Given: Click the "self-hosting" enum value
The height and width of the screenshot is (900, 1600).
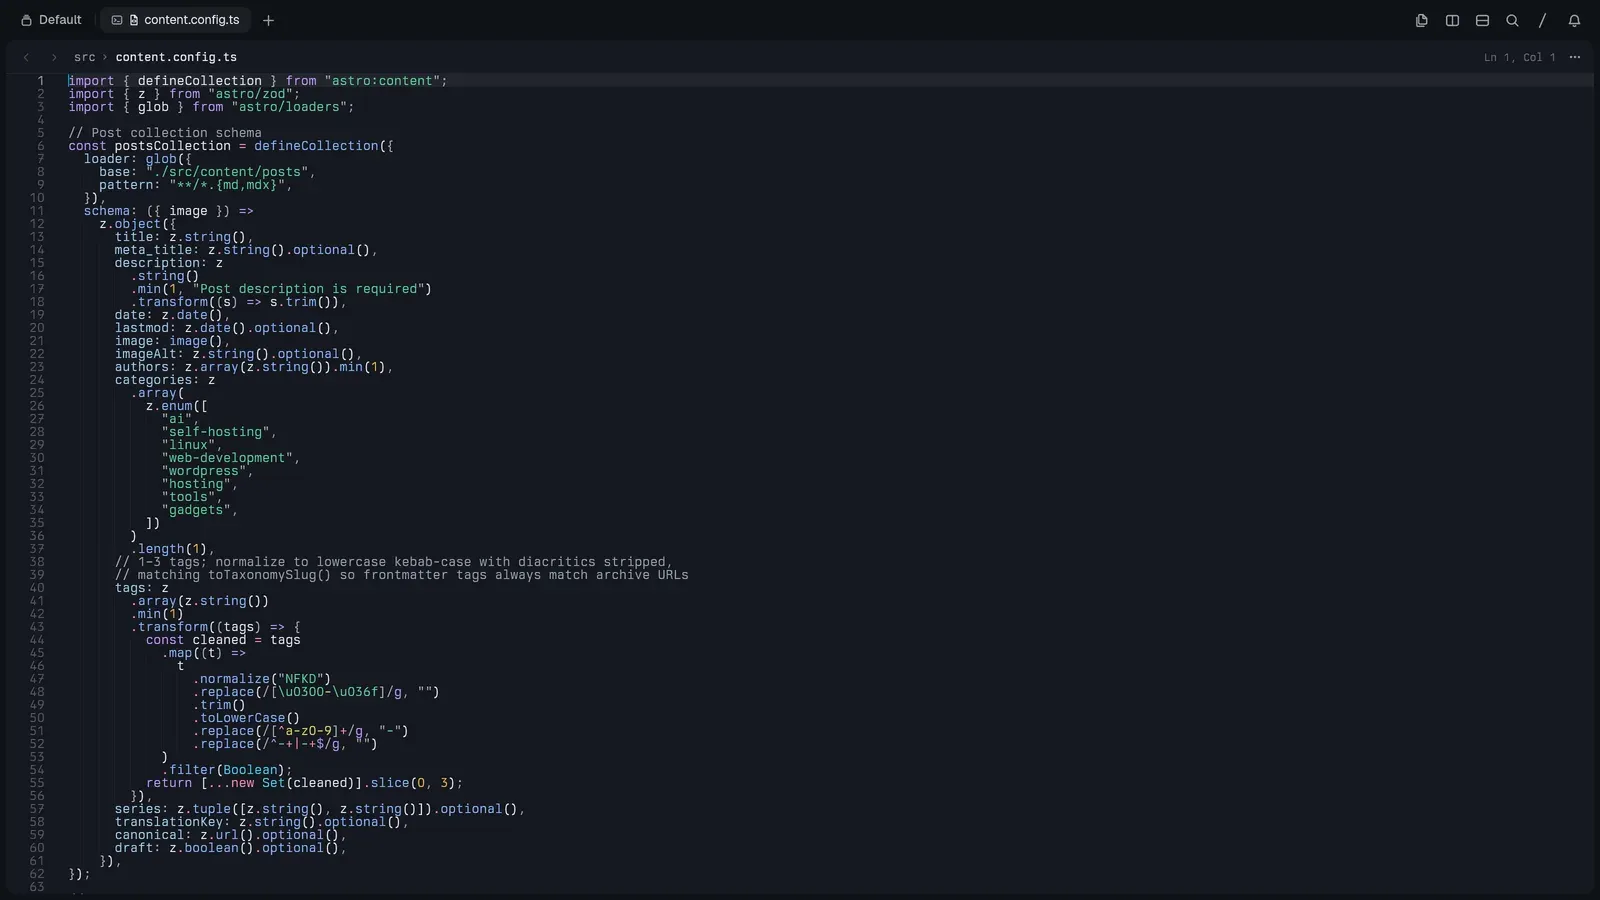Looking at the screenshot, I should (216, 432).
